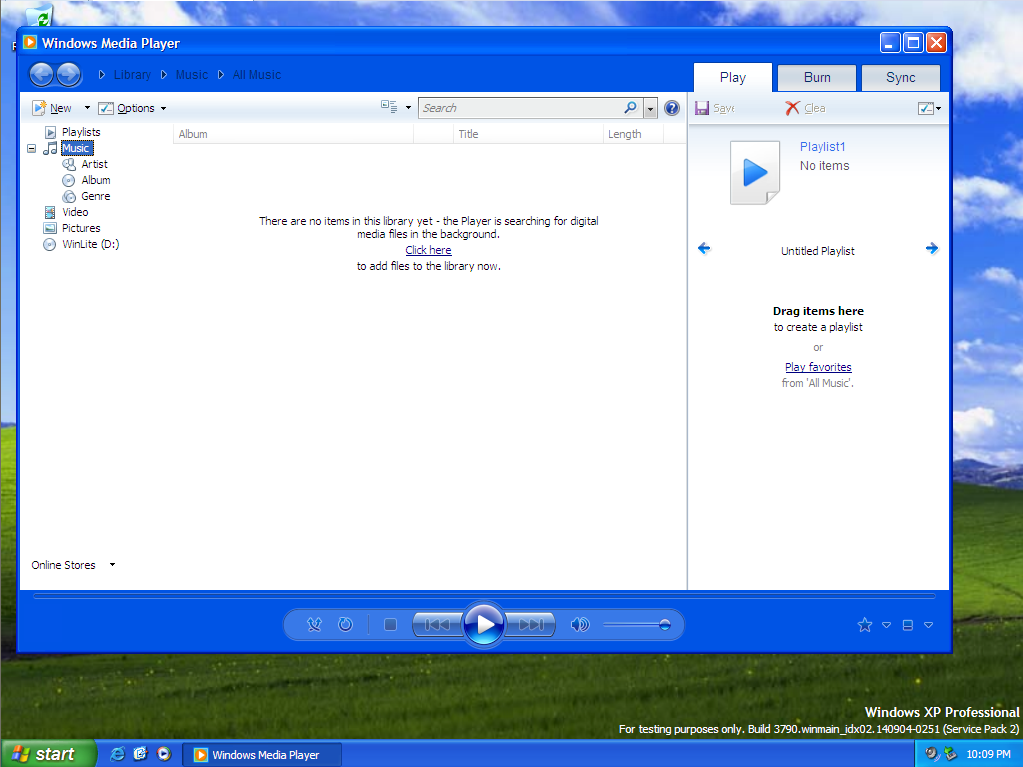Start playback with the big Play button
The image size is (1023, 767).
point(483,624)
